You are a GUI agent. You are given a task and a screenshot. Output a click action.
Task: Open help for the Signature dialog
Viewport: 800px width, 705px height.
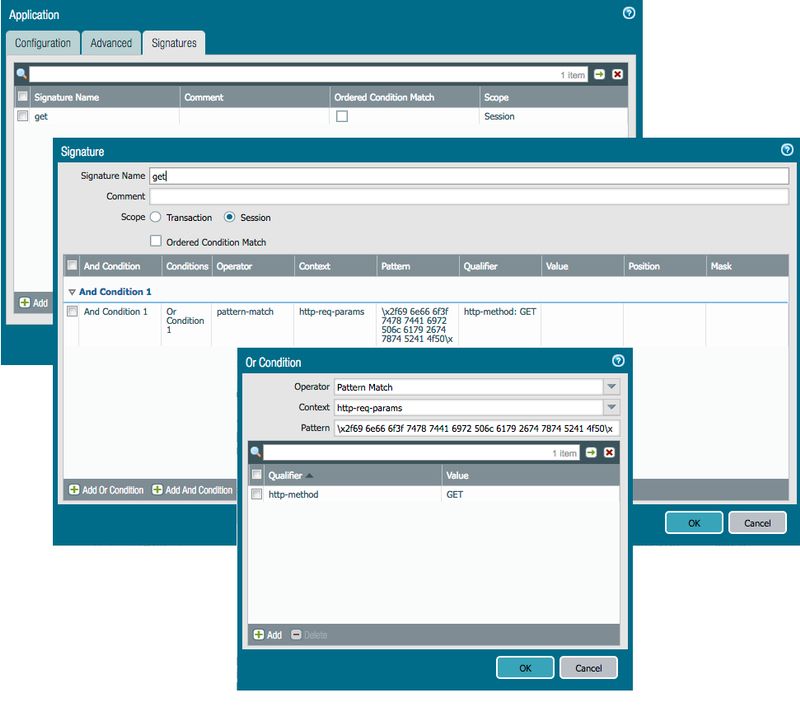(787, 149)
